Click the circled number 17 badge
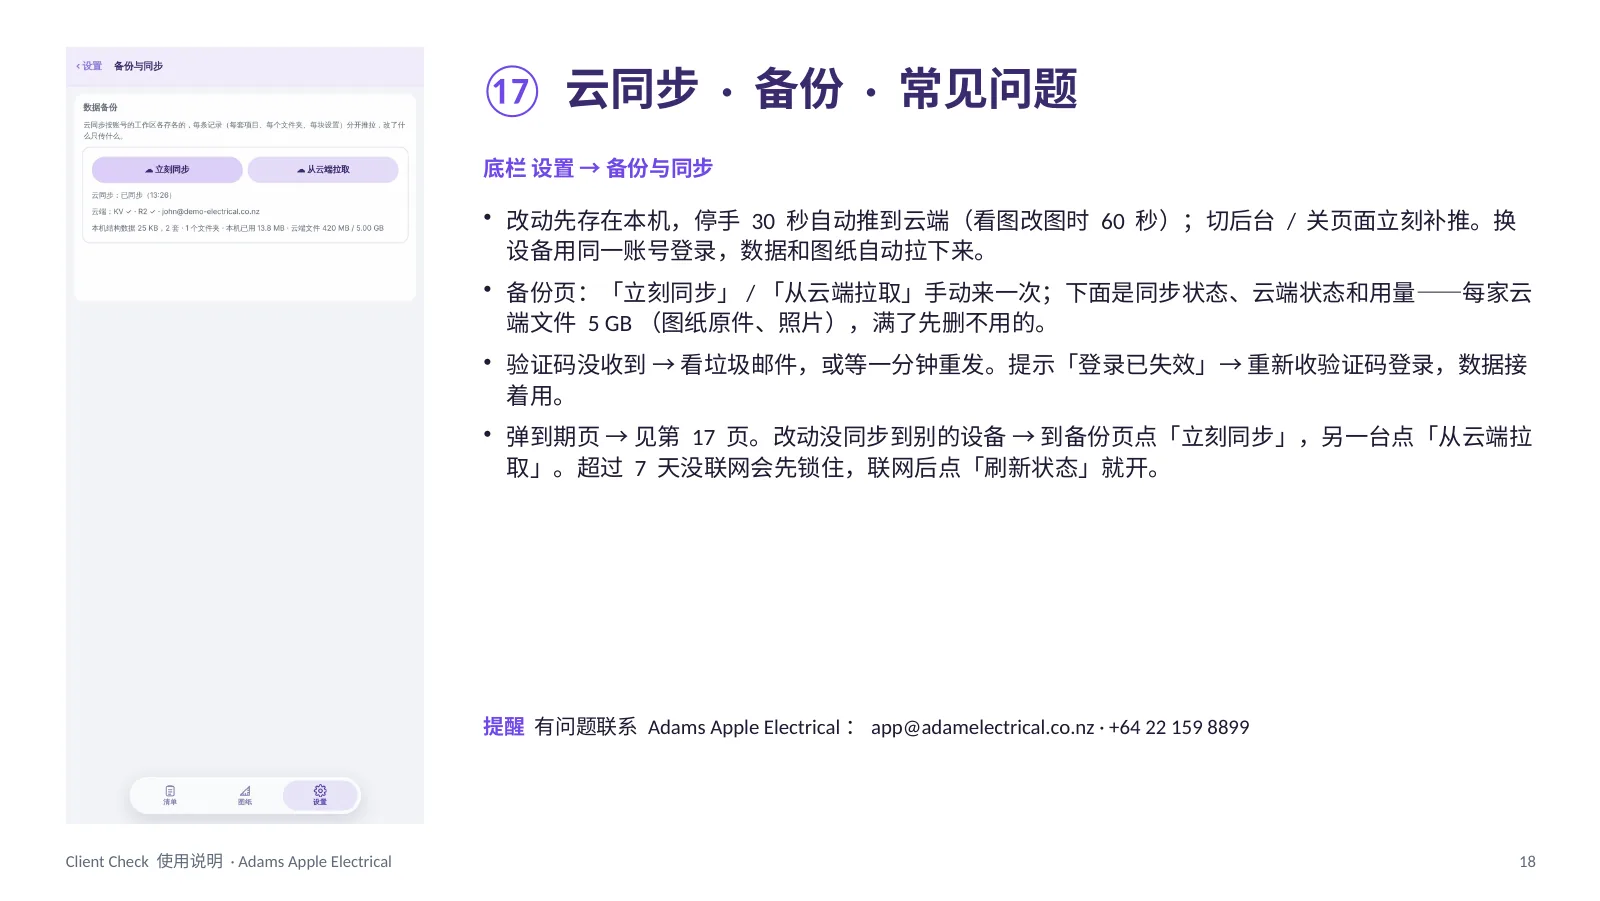Screen dimensions: 1600x901 [512, 91]
